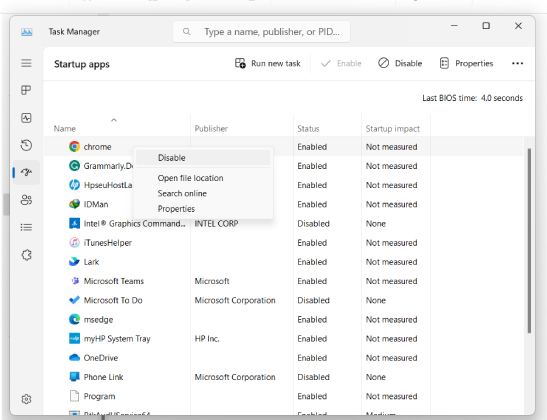Open the Details page icon

coord(26,227)
